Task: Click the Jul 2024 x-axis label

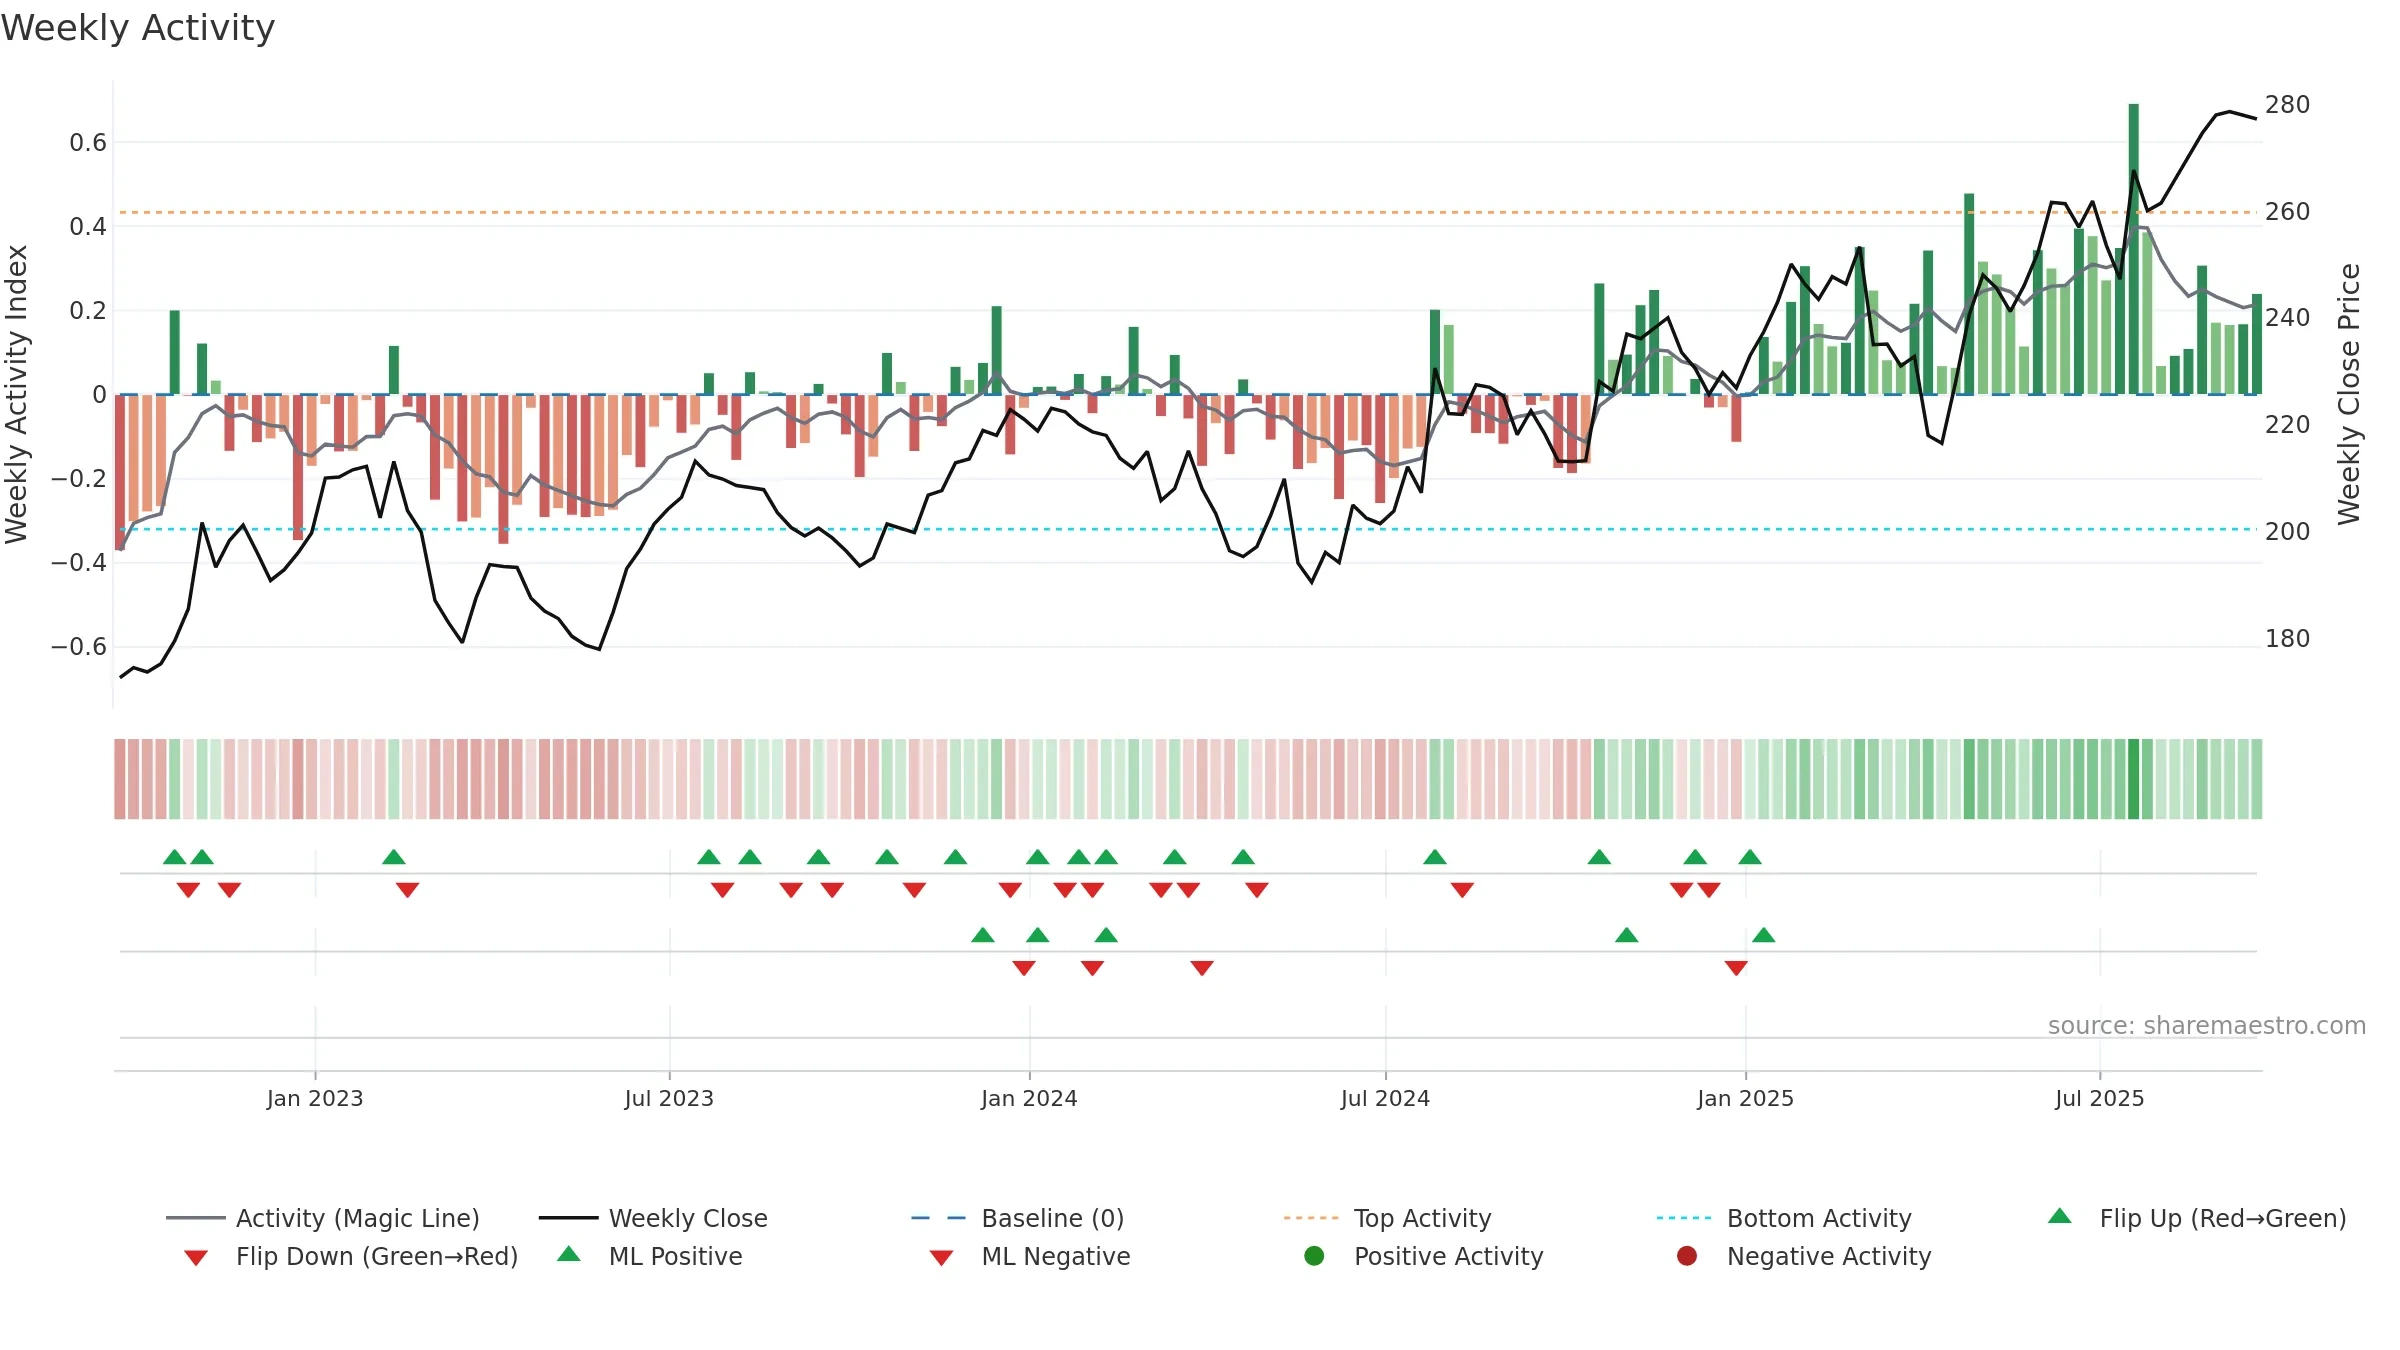Action: 1385,1098
